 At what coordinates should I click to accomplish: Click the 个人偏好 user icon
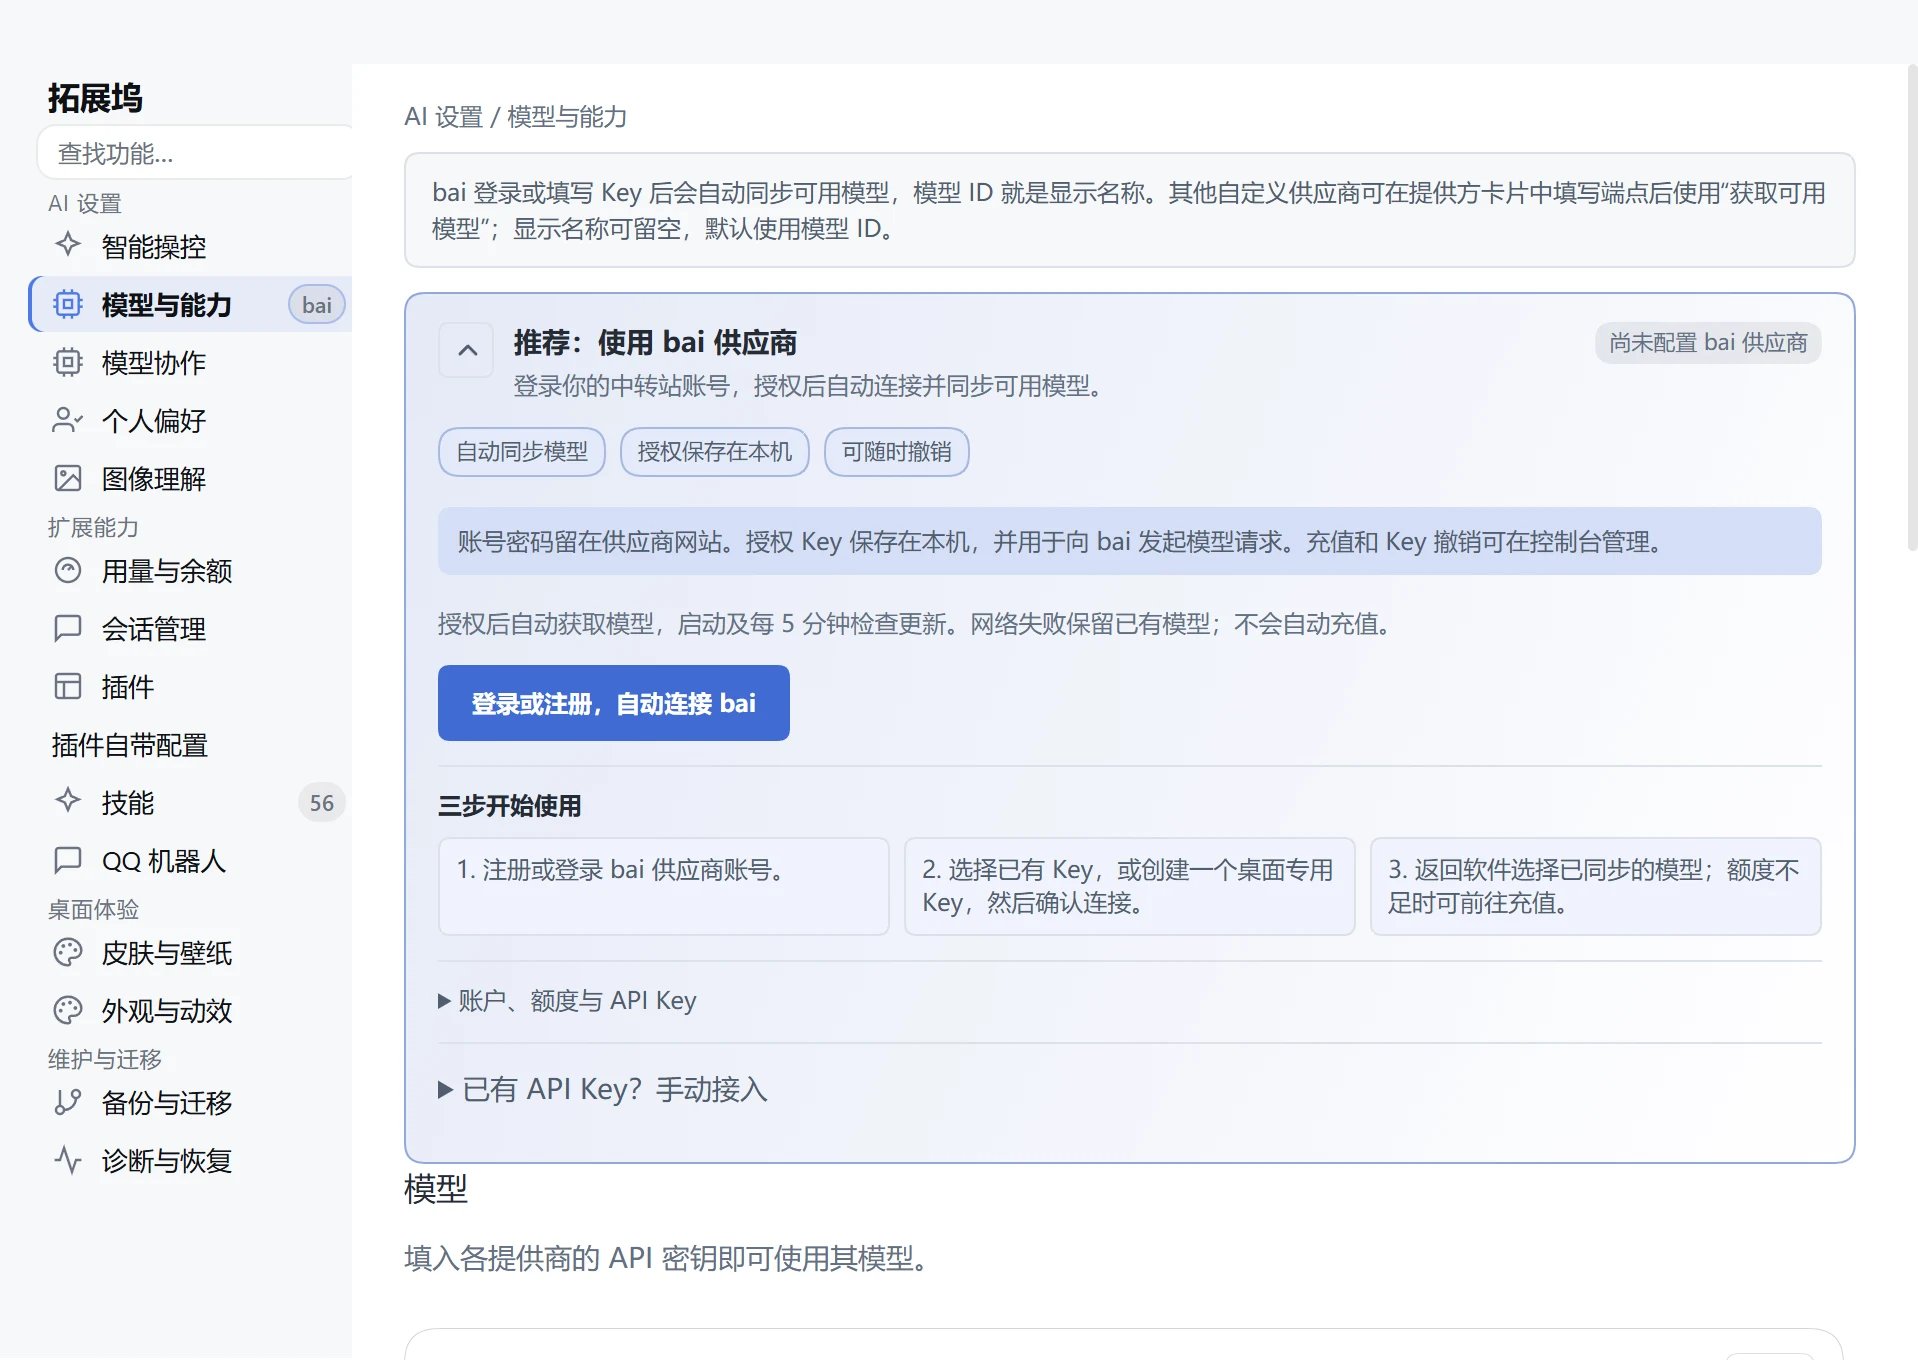[x=68, y=420]
